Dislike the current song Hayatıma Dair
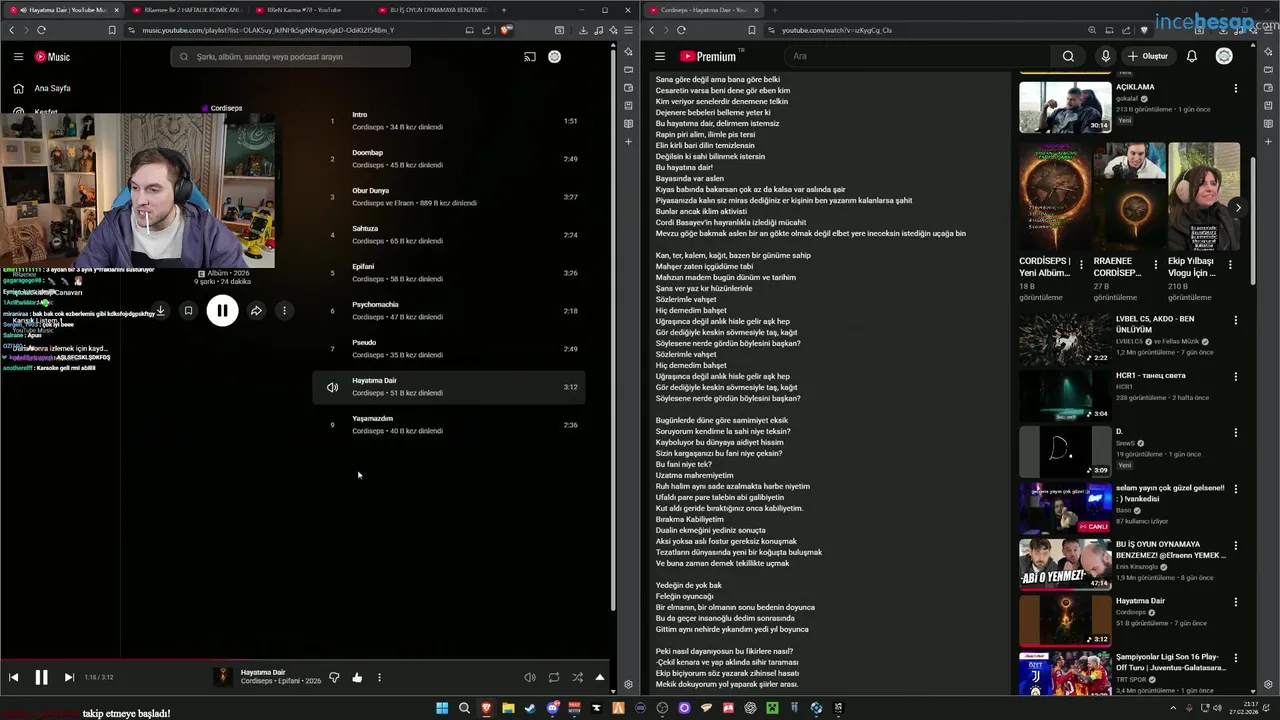This screenshot has height=720, width=1280. [334, 677]
